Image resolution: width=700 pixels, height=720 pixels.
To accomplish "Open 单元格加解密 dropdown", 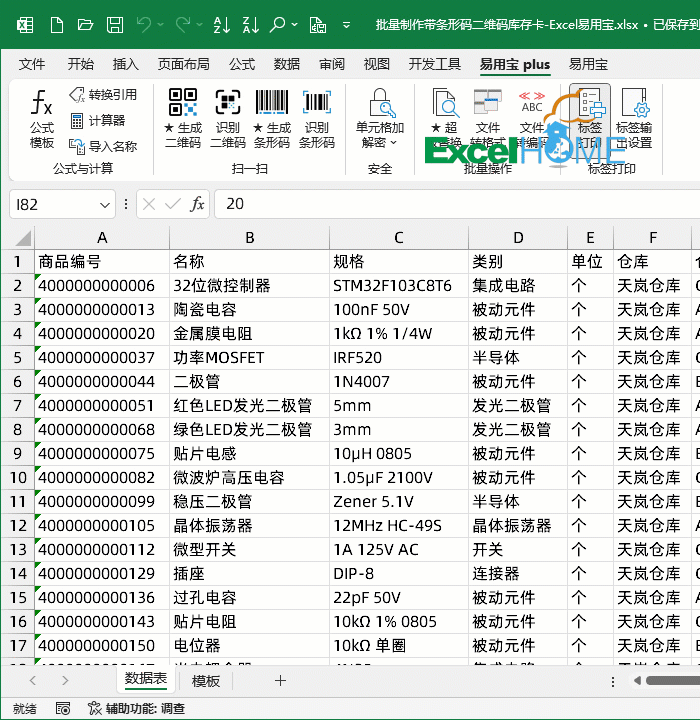I will pos(379,118).
